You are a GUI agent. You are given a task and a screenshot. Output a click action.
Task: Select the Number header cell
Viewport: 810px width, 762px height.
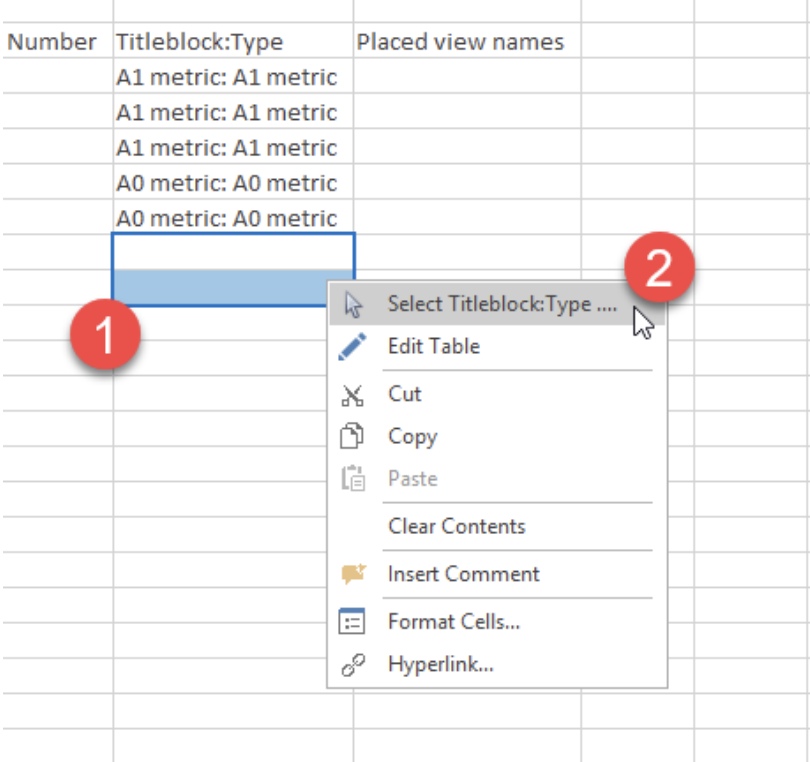57,40
